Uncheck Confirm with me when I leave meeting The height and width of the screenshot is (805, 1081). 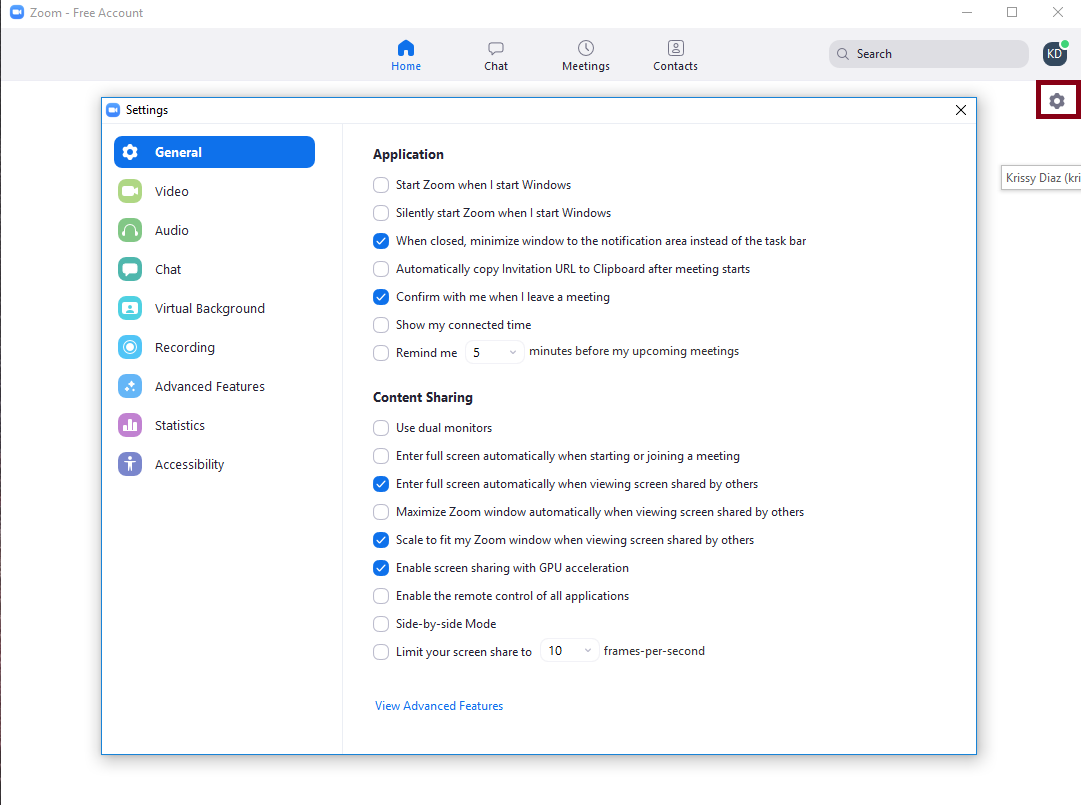tap(381, 297)
